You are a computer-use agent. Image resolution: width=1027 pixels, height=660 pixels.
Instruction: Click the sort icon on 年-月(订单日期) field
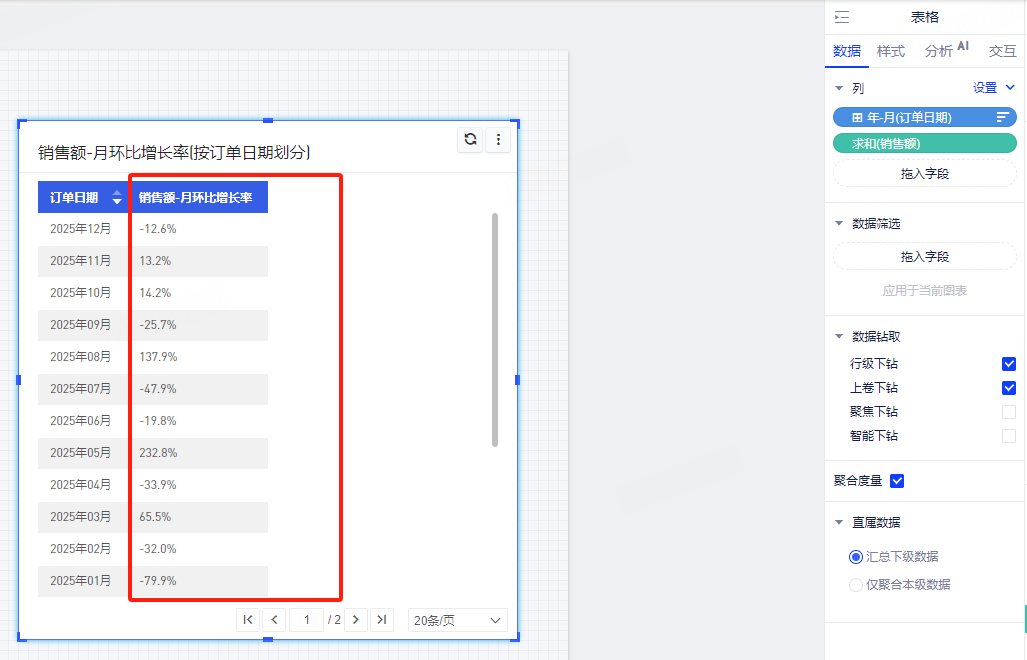1002,117
